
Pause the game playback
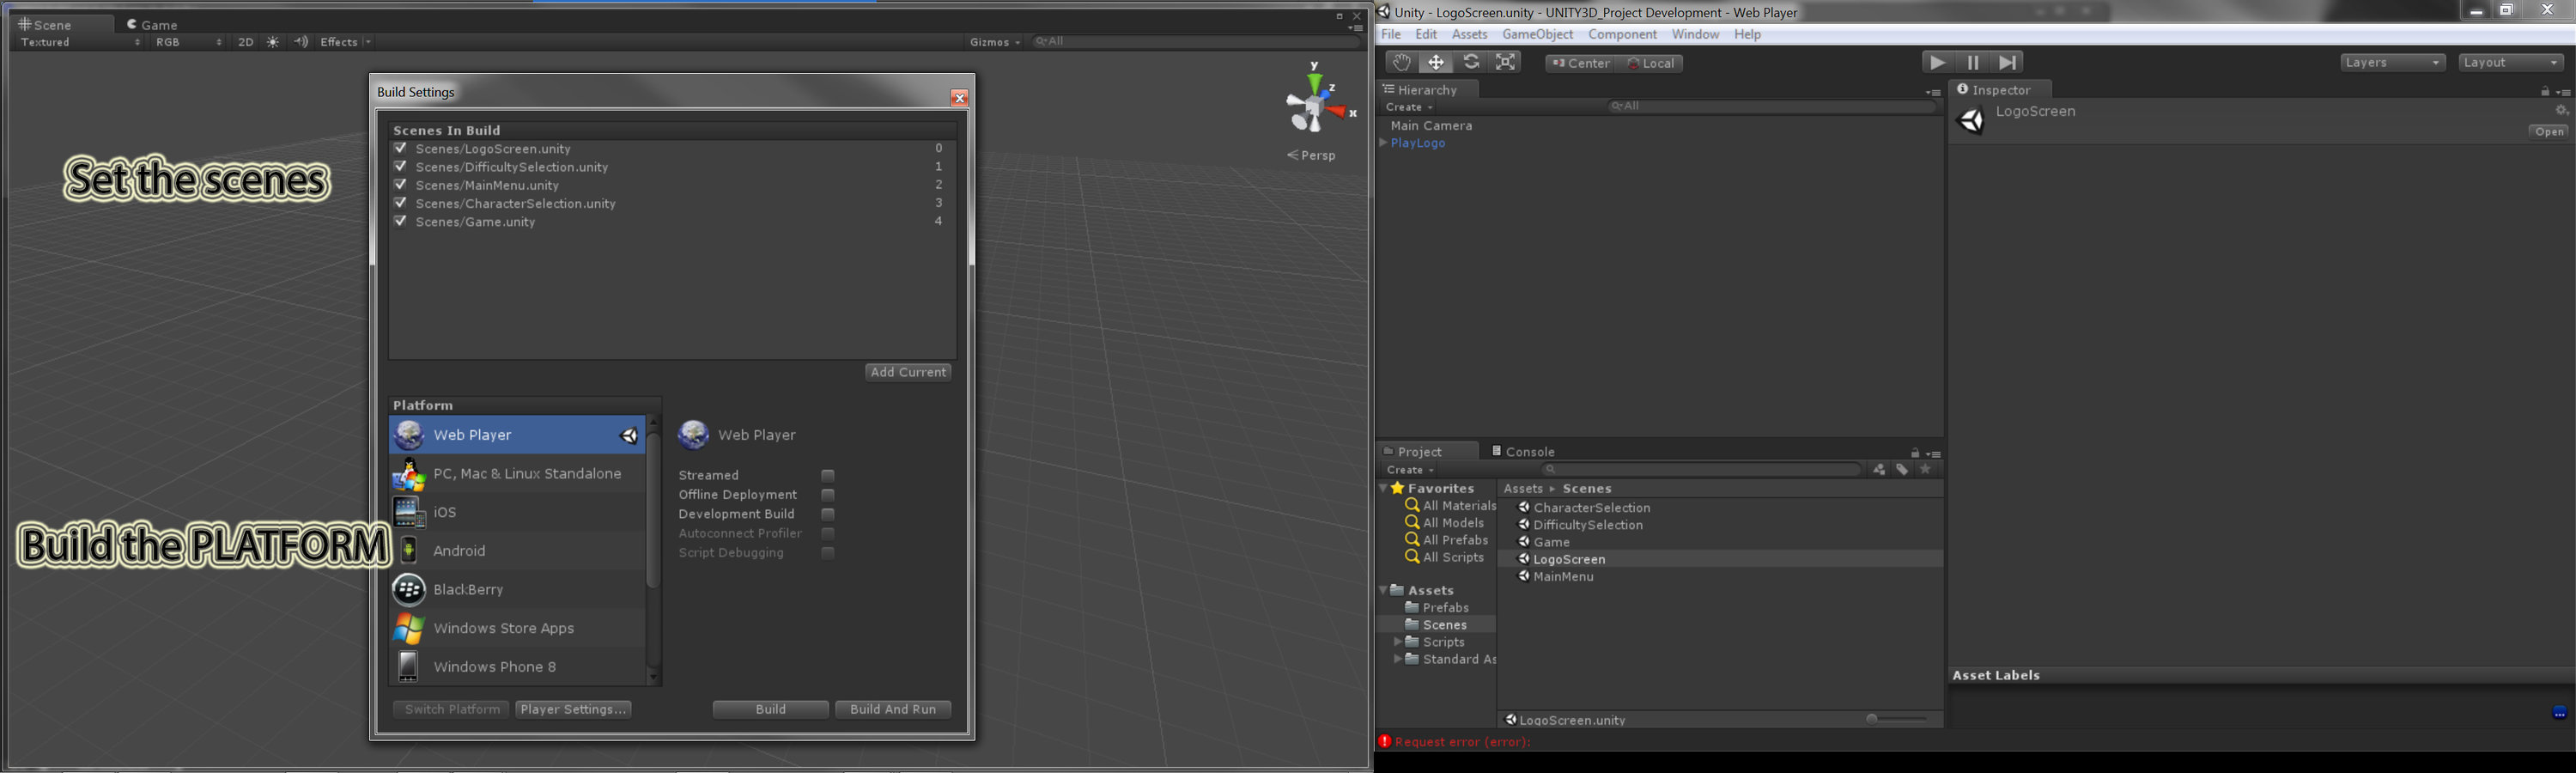[x=1972, y=62]
